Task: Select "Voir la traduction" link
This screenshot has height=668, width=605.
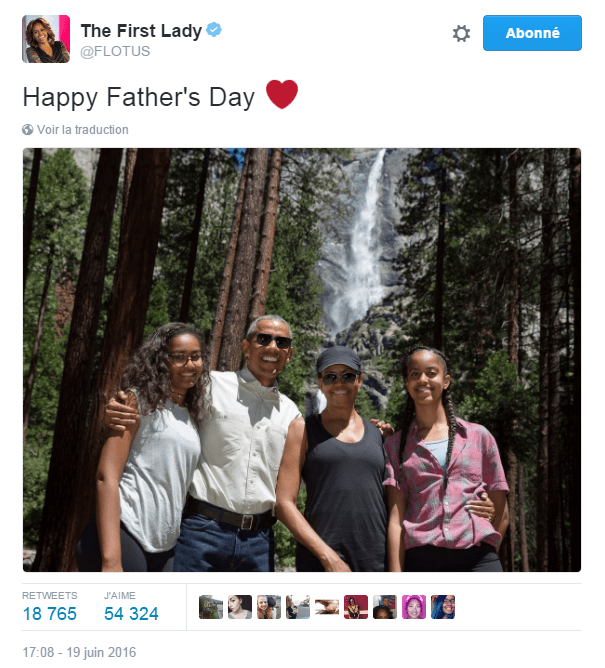Action: [x=83, y=130]
